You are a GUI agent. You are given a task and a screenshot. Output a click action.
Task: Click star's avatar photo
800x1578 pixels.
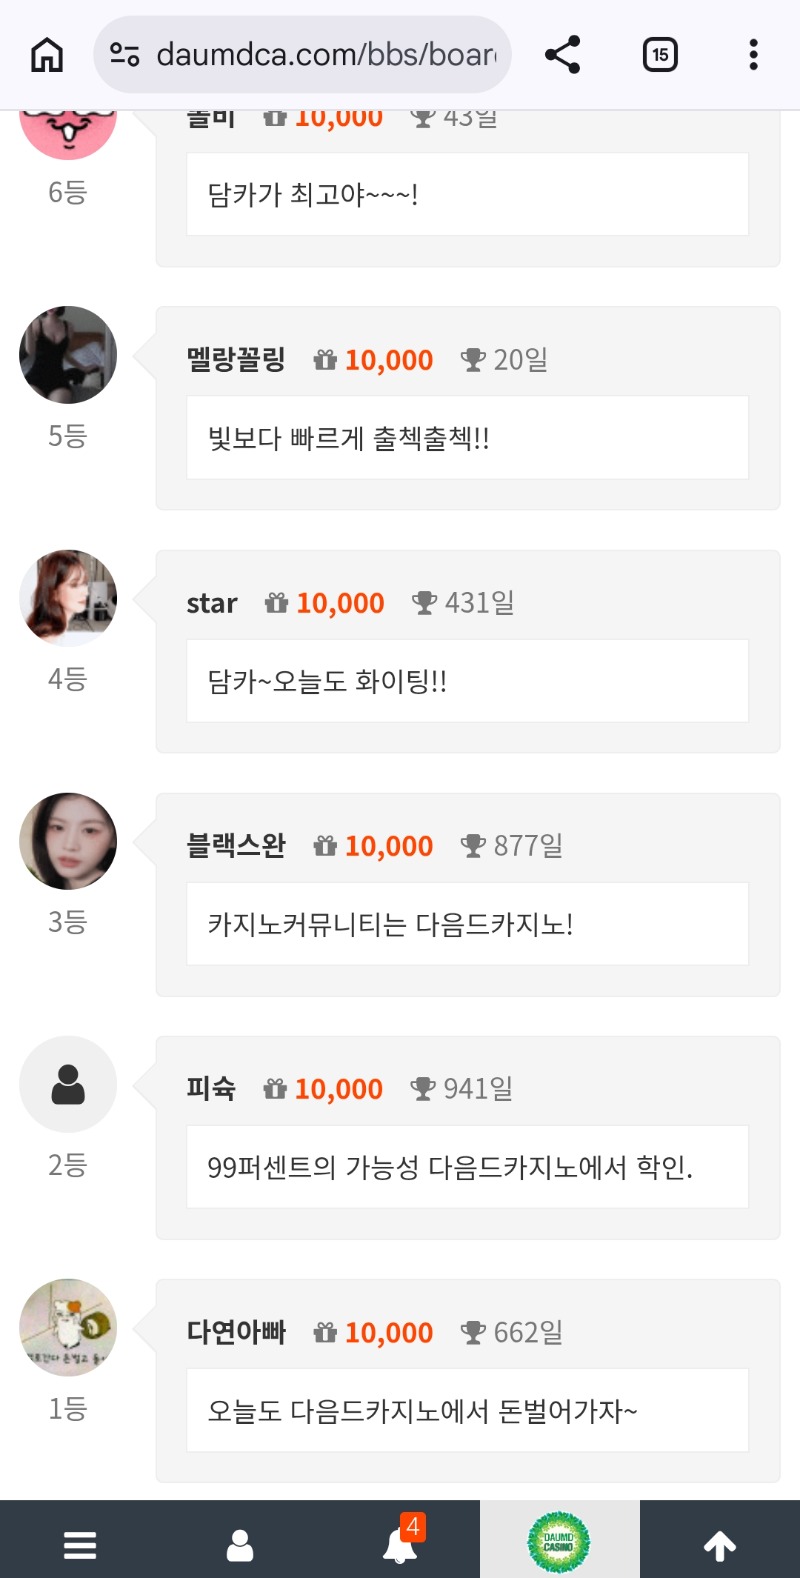tap(68, 598)
